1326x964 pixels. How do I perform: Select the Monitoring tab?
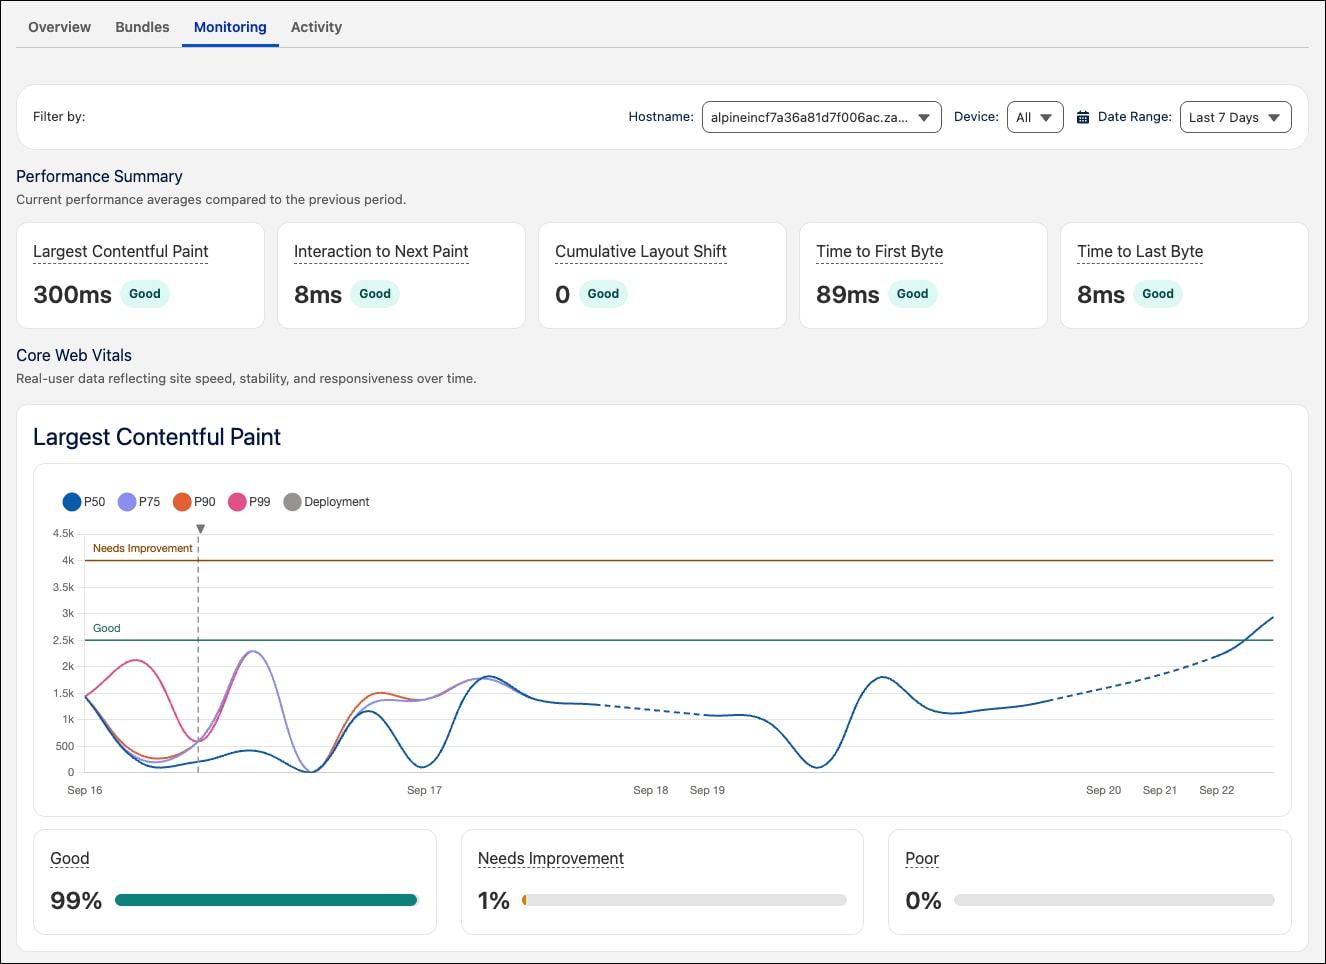[x=230, y=27]
